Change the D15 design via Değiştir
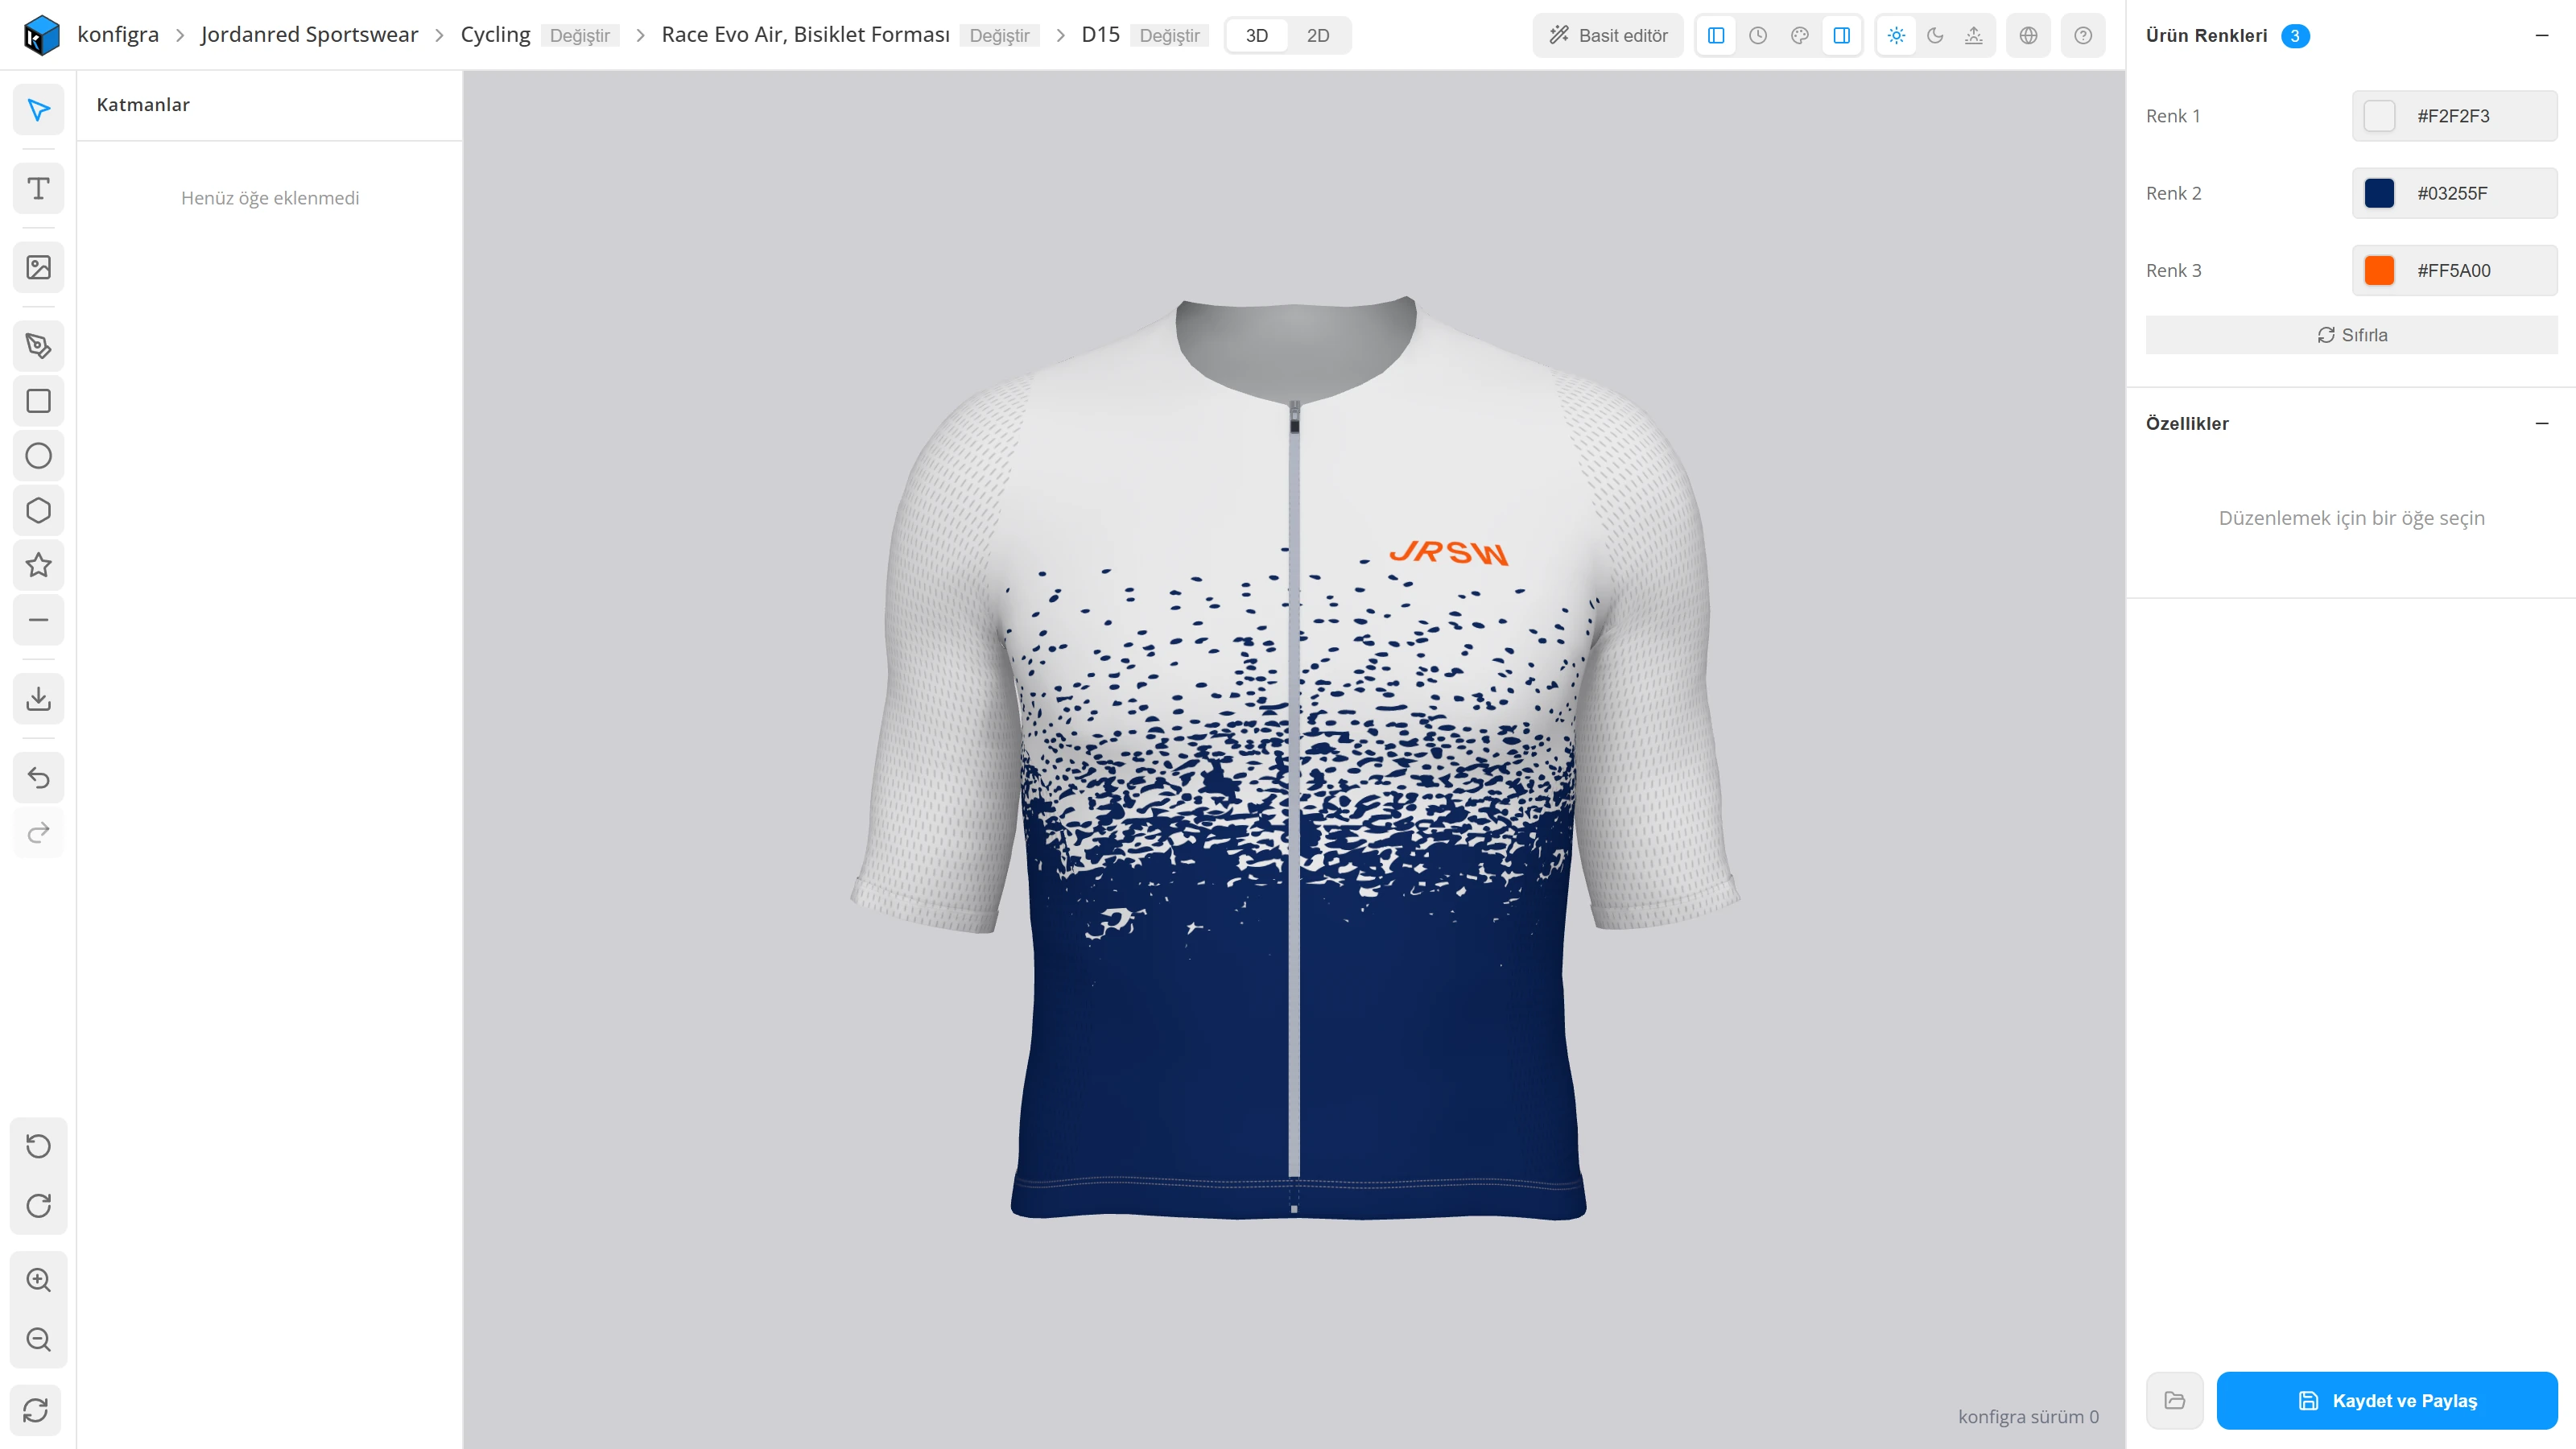The height and width of the screenshot is (1449, 2576). pos(1169,36)
